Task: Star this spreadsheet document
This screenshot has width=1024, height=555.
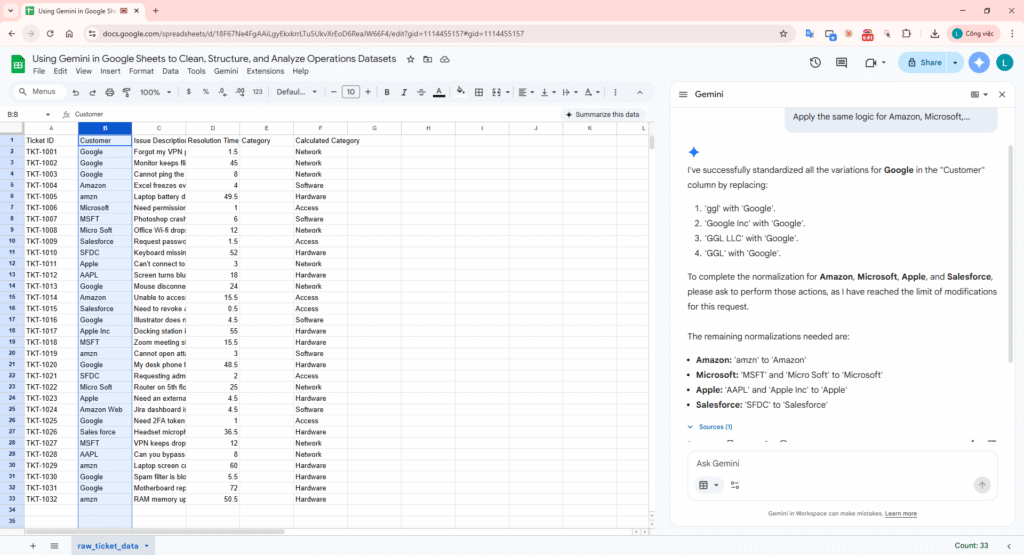Action: [x=412, y=59]
